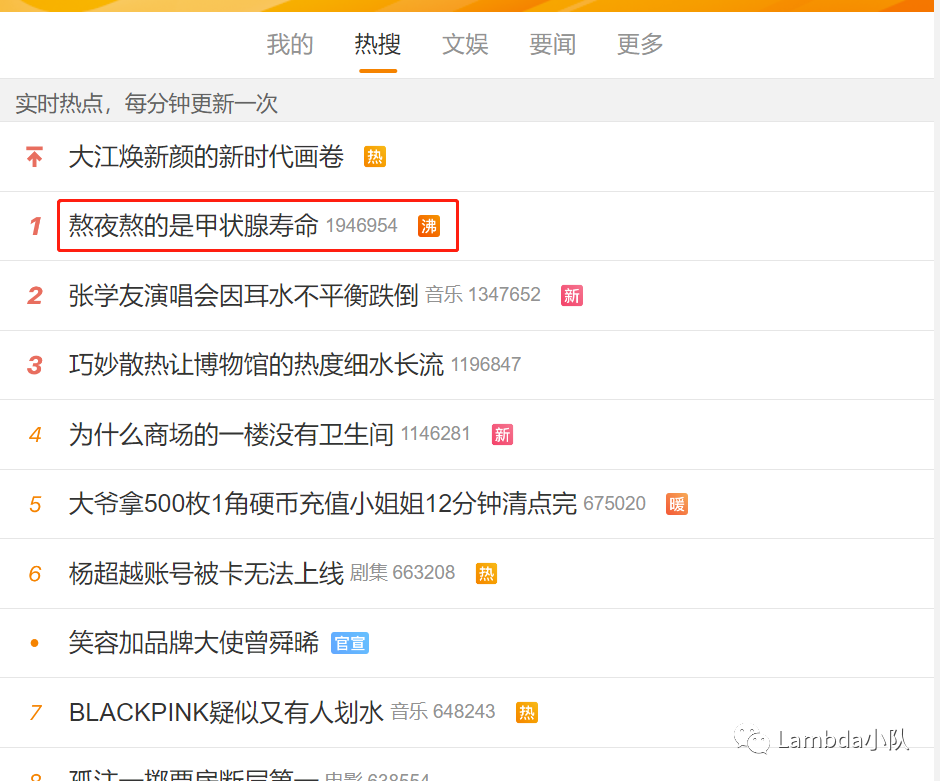
Task: Open the 文娱 tab
Action: click(465, 44)
